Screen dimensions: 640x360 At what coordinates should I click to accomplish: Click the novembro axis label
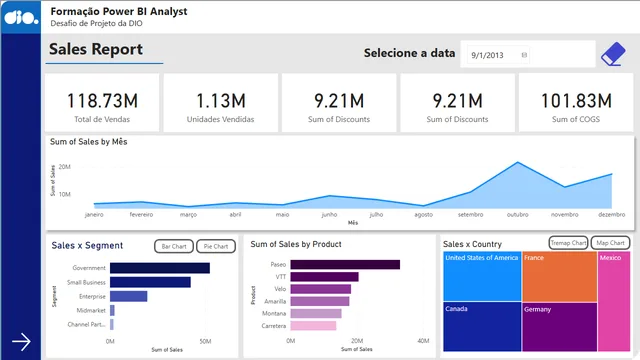click(x=564, y=214)
